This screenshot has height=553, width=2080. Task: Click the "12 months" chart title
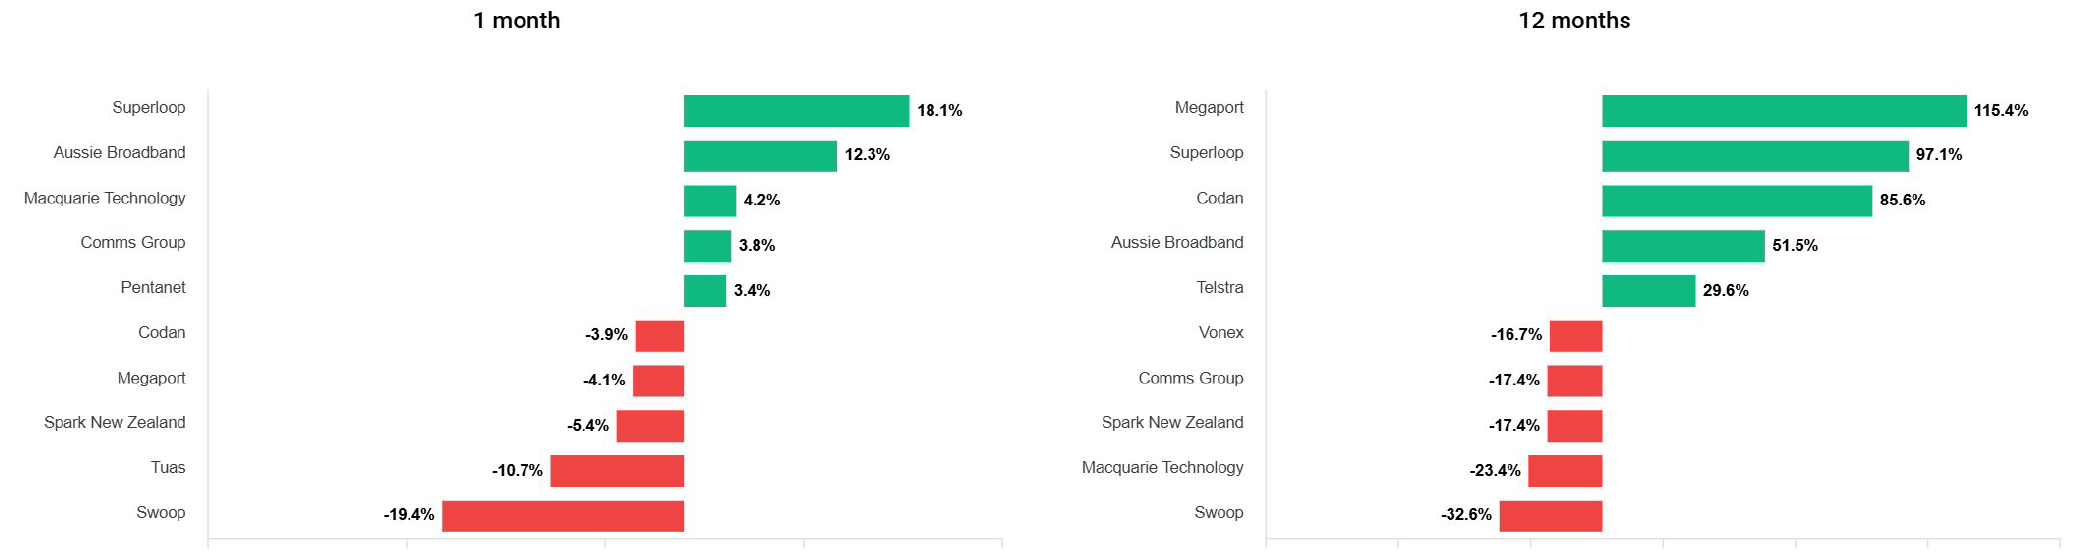[x=1573, y=21]
